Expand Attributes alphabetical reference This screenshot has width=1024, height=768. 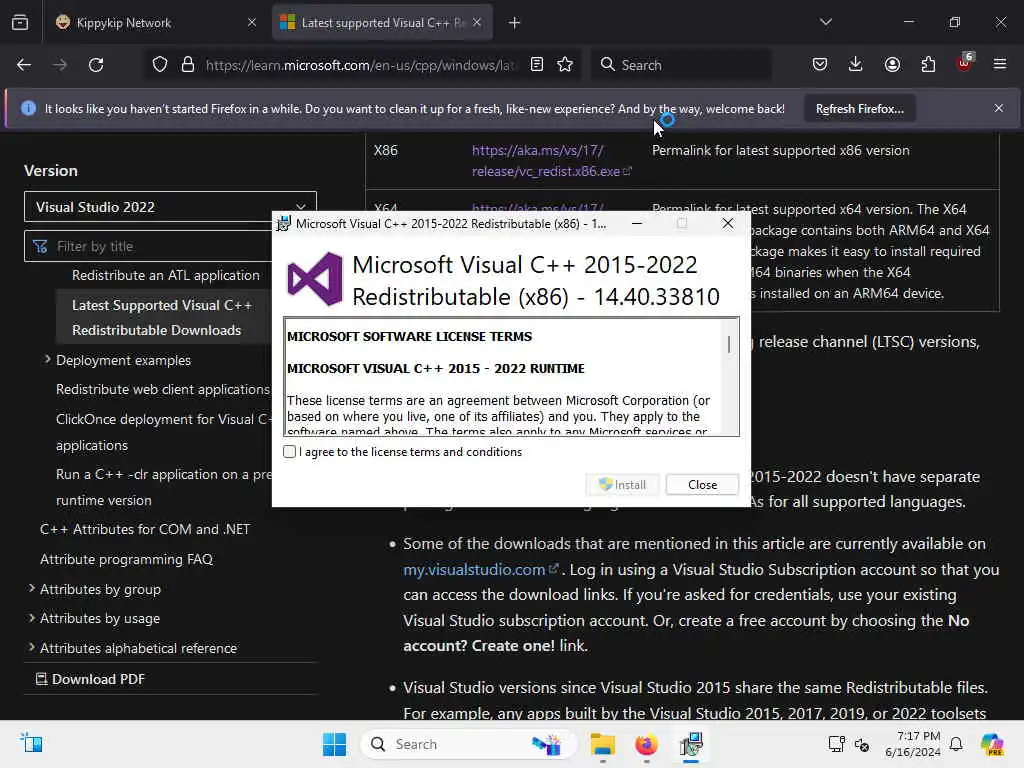[x=31, y=648]
